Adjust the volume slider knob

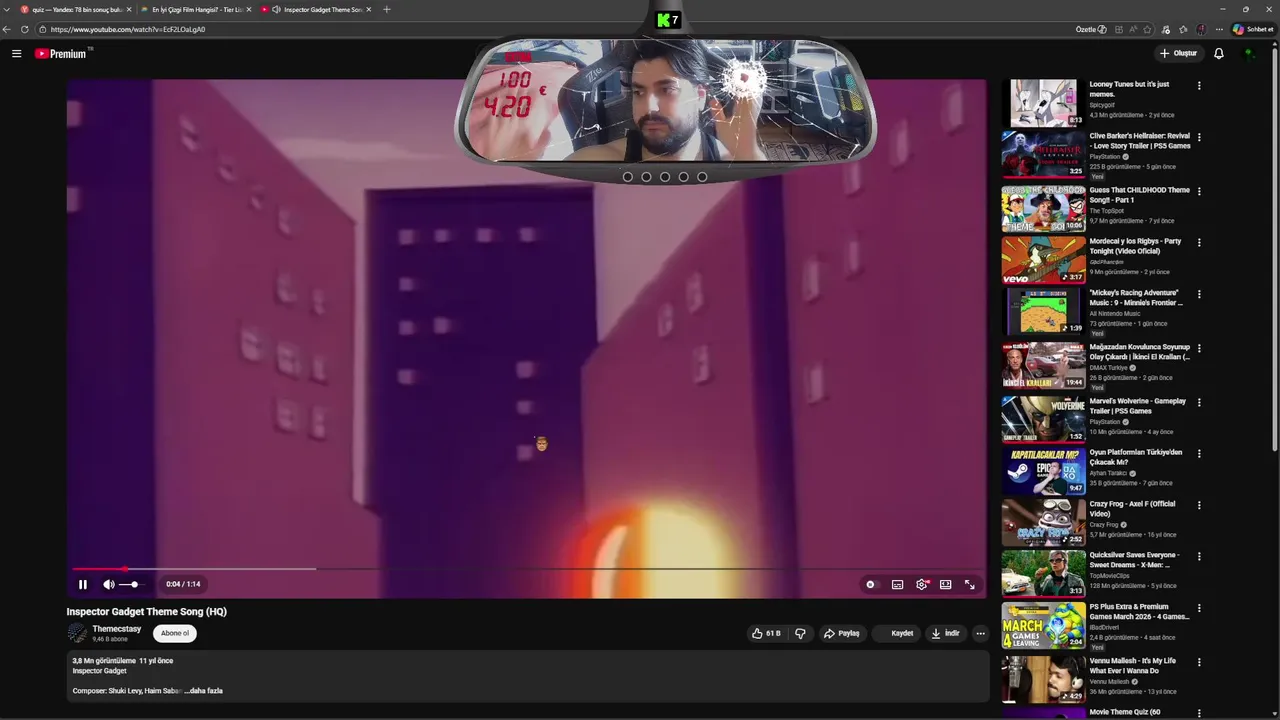point(134,584)
